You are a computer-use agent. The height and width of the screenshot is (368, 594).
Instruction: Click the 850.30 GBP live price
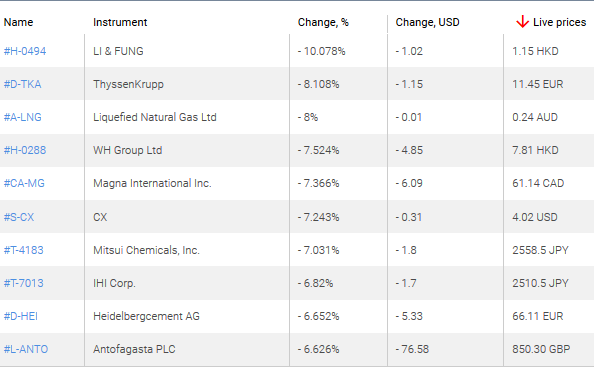tap(541, 349)
